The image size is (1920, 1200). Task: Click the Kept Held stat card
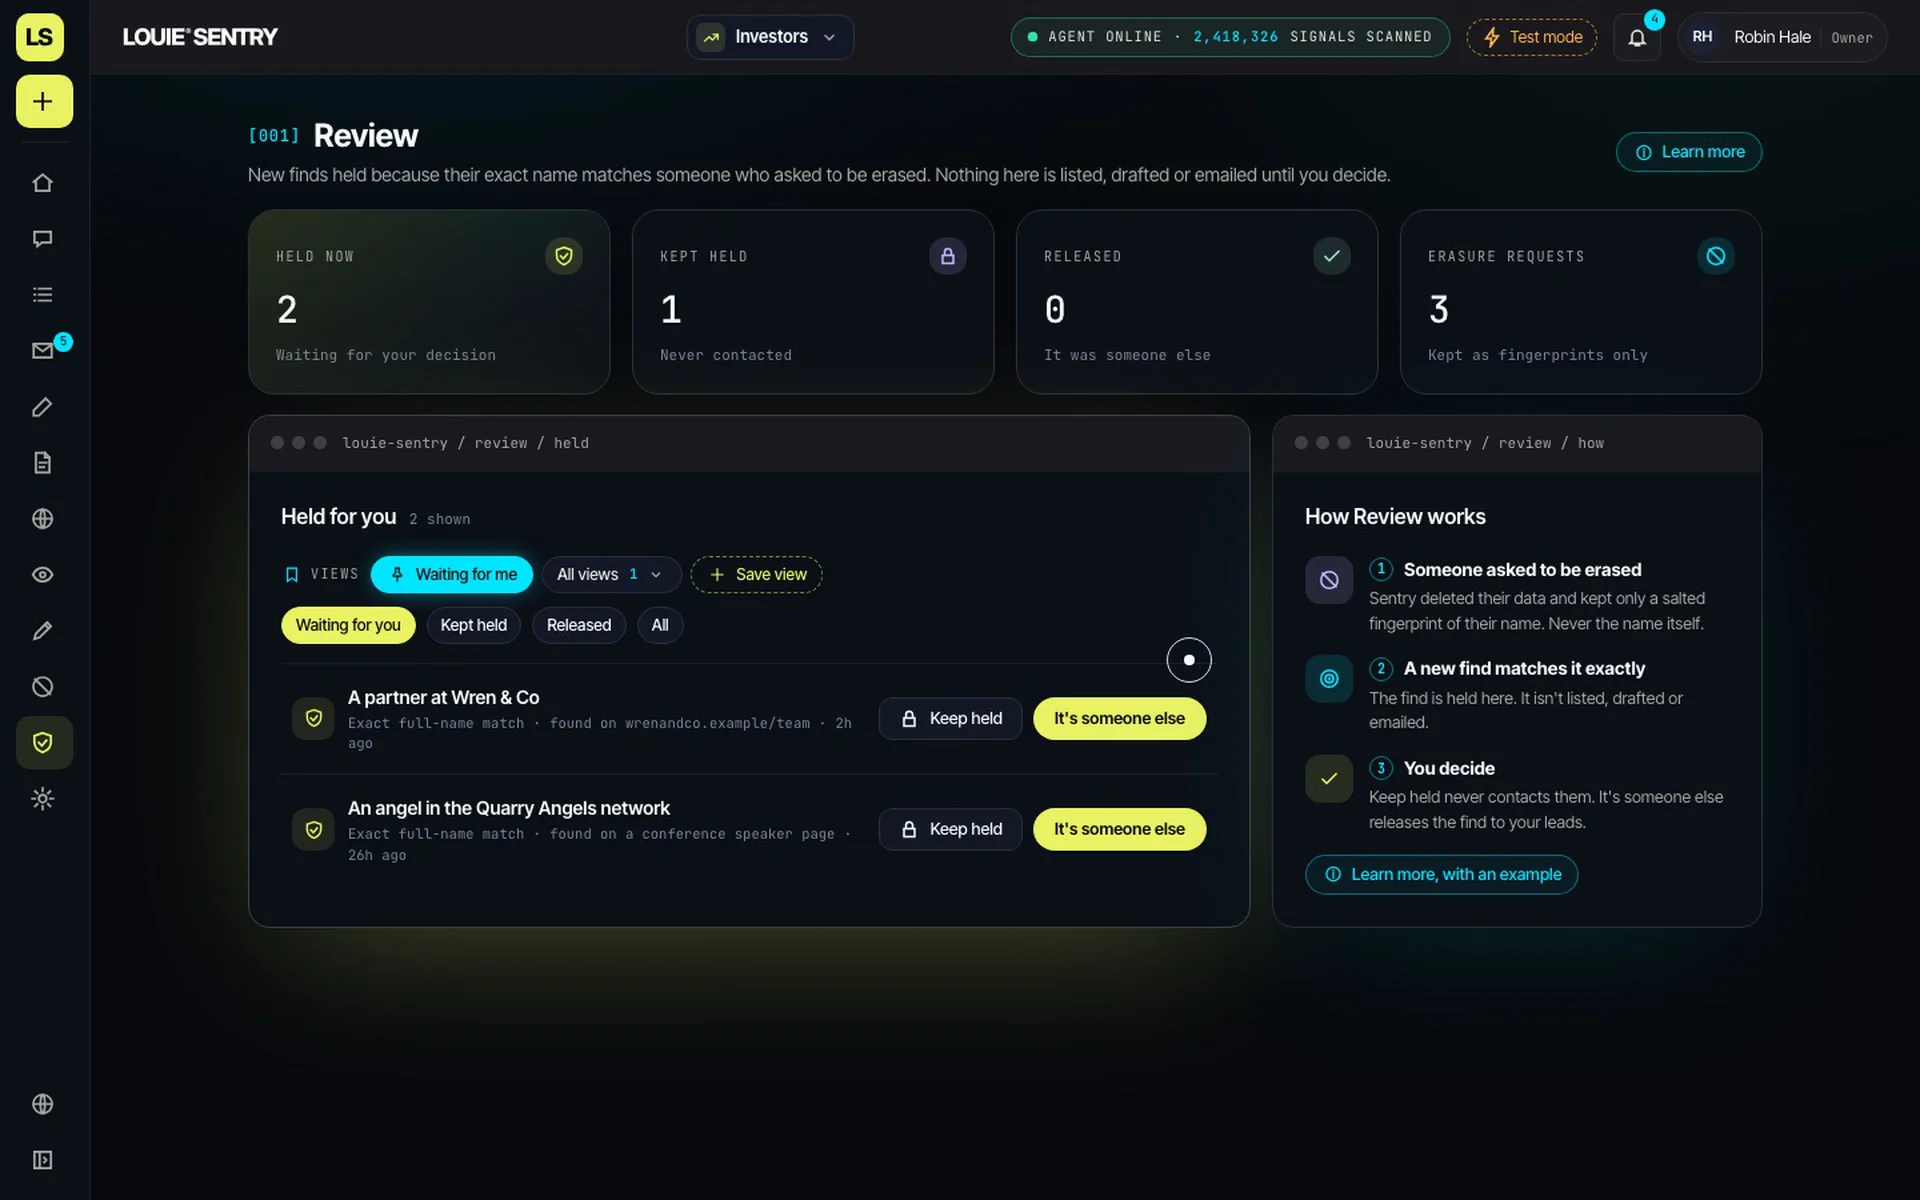point(813,301)
